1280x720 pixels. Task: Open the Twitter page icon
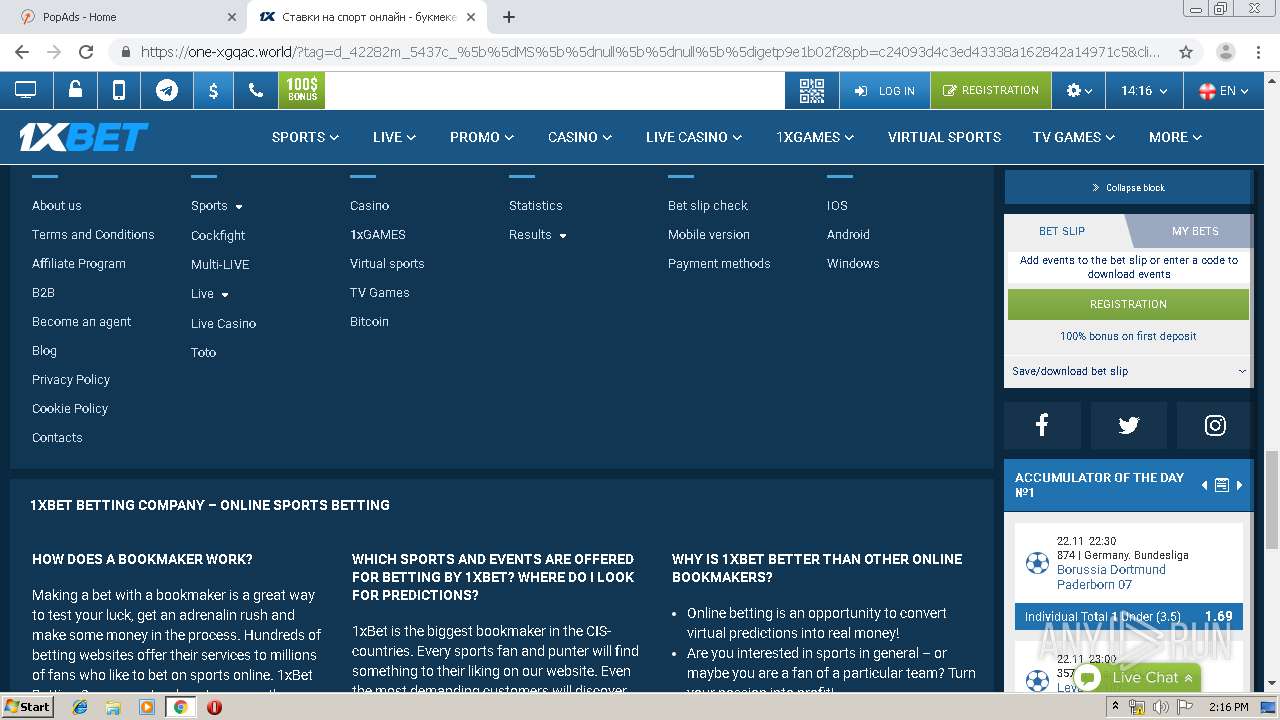point(1129,425)
